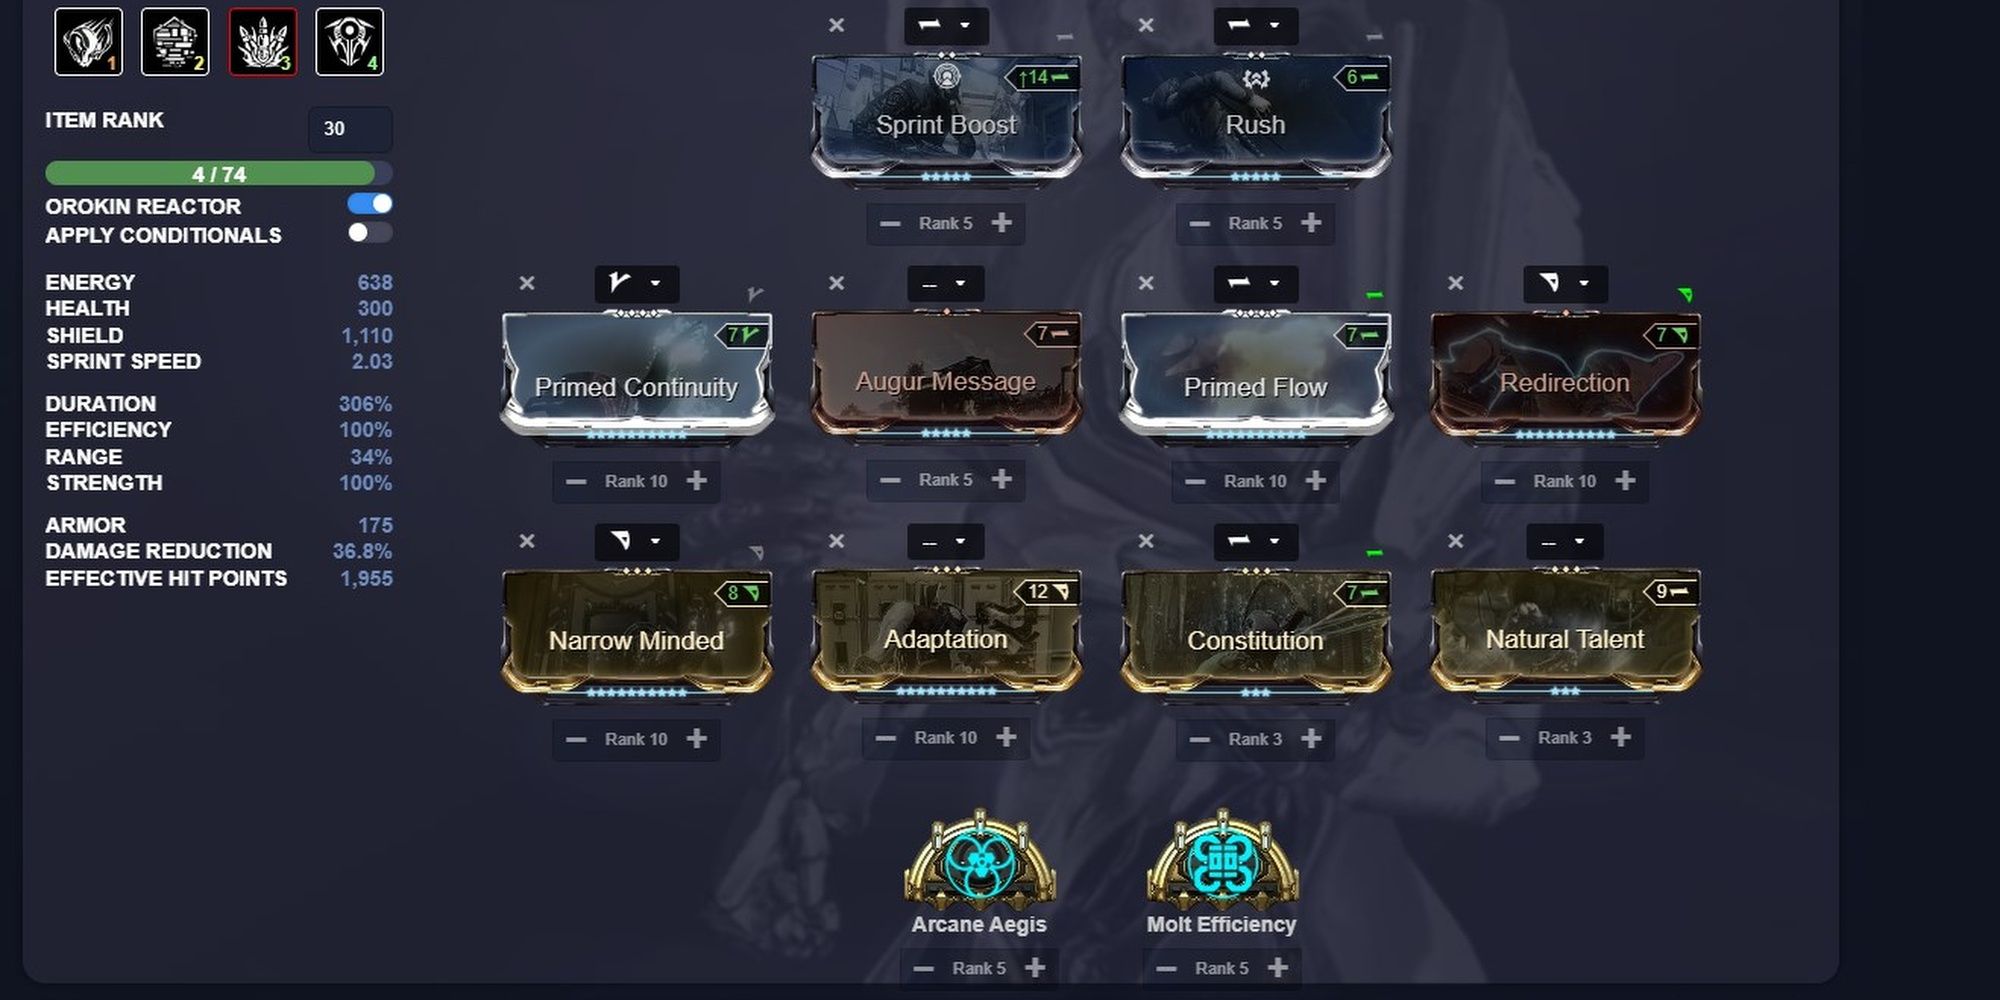Click the mod capacity progress bar
The height and width of the screenshot is (1000, 2000).
pos(219,174)
